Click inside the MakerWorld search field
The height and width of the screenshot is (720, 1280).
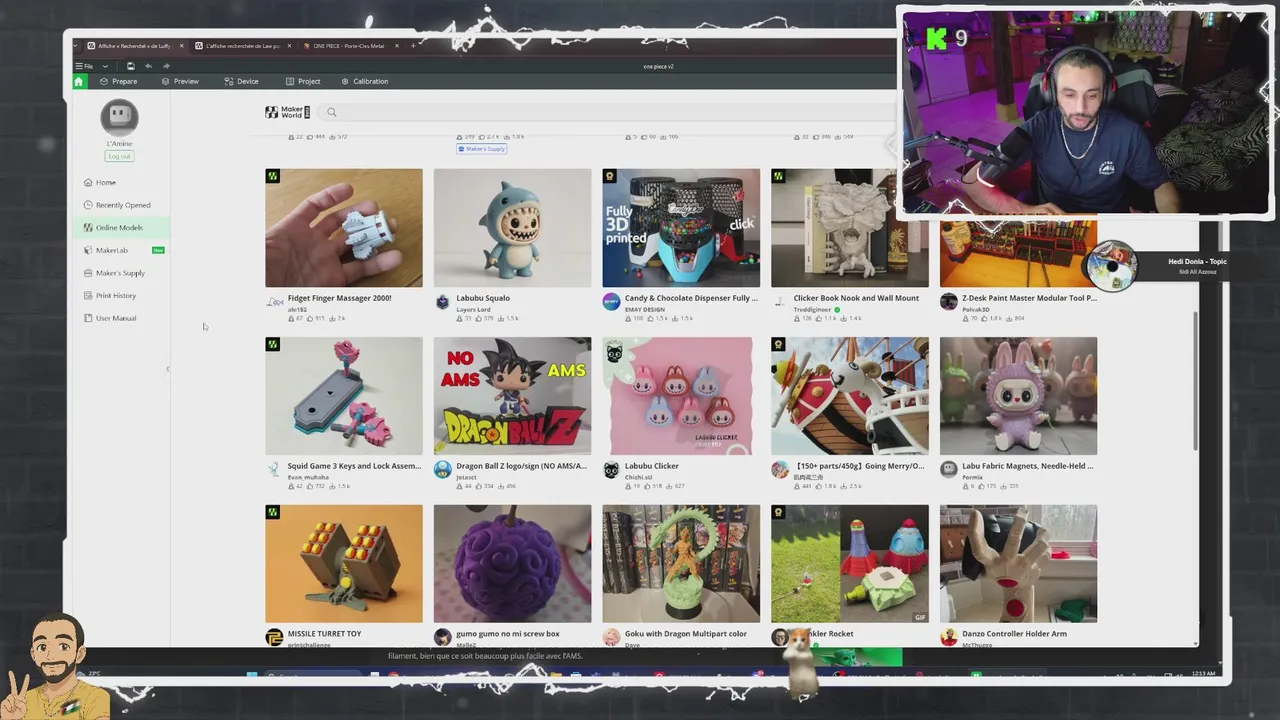610,112
